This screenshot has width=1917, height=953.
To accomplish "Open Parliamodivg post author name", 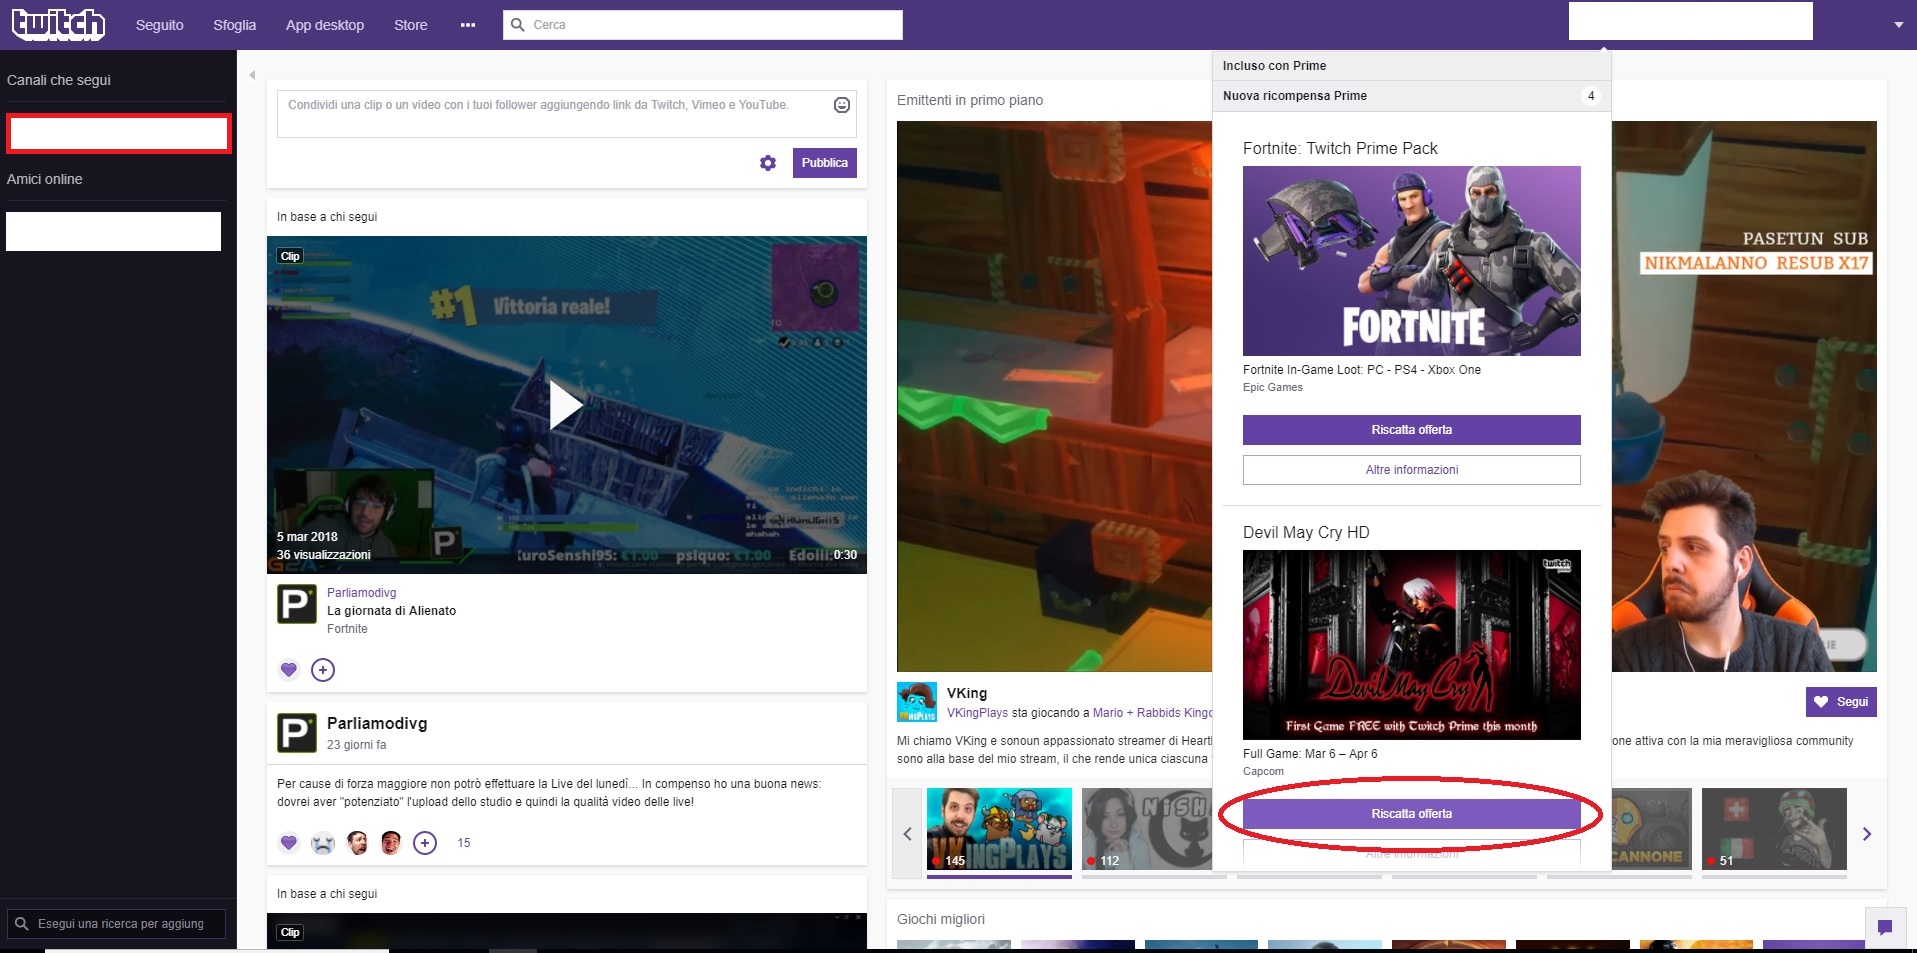I will [x=377, y=724].
